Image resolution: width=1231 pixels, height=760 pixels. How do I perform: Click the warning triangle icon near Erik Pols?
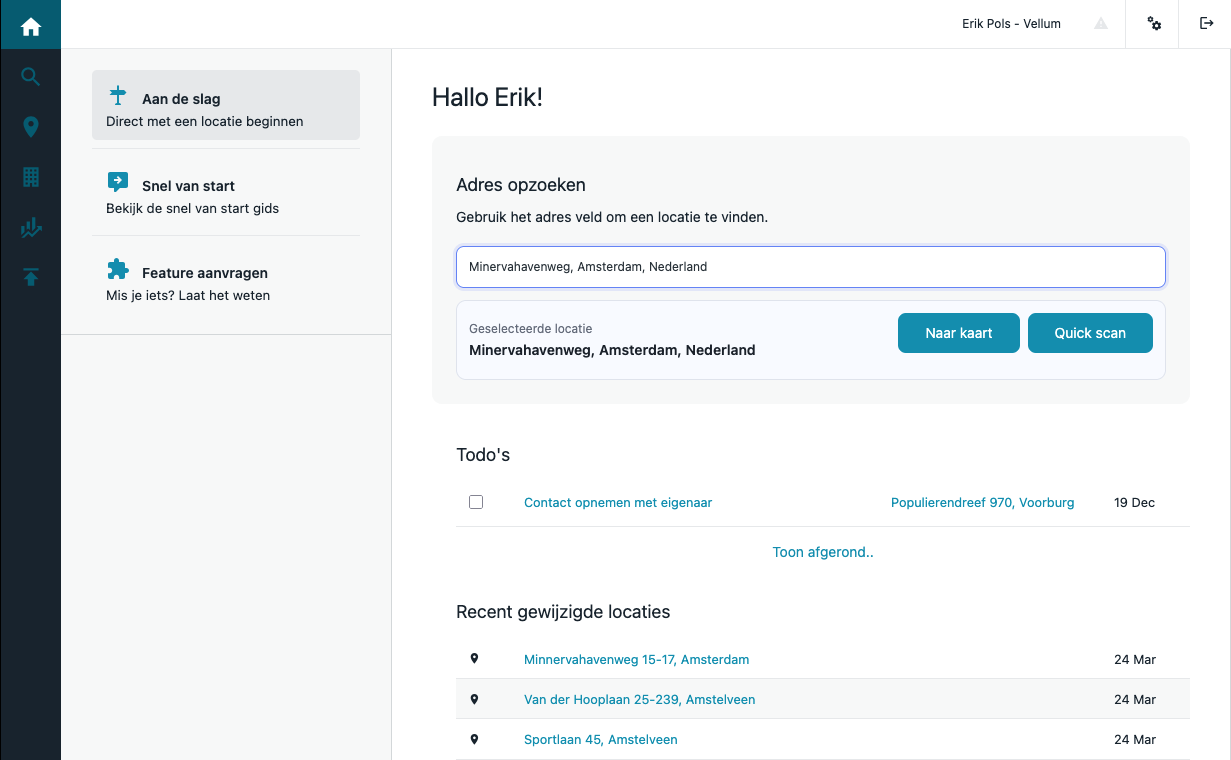[x=1100, y=23]
